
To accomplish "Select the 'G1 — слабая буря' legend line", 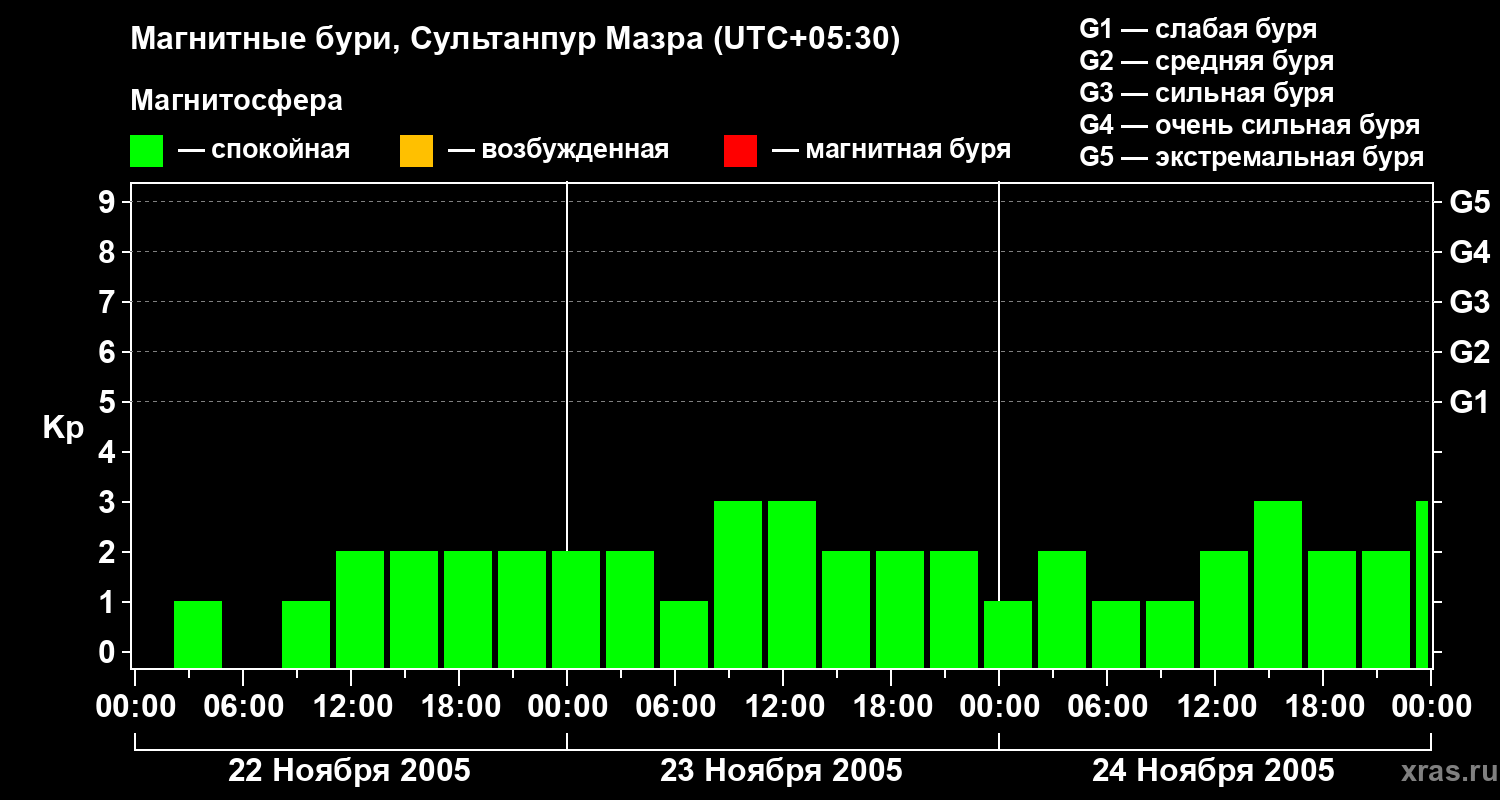I will coord(1198,29).
